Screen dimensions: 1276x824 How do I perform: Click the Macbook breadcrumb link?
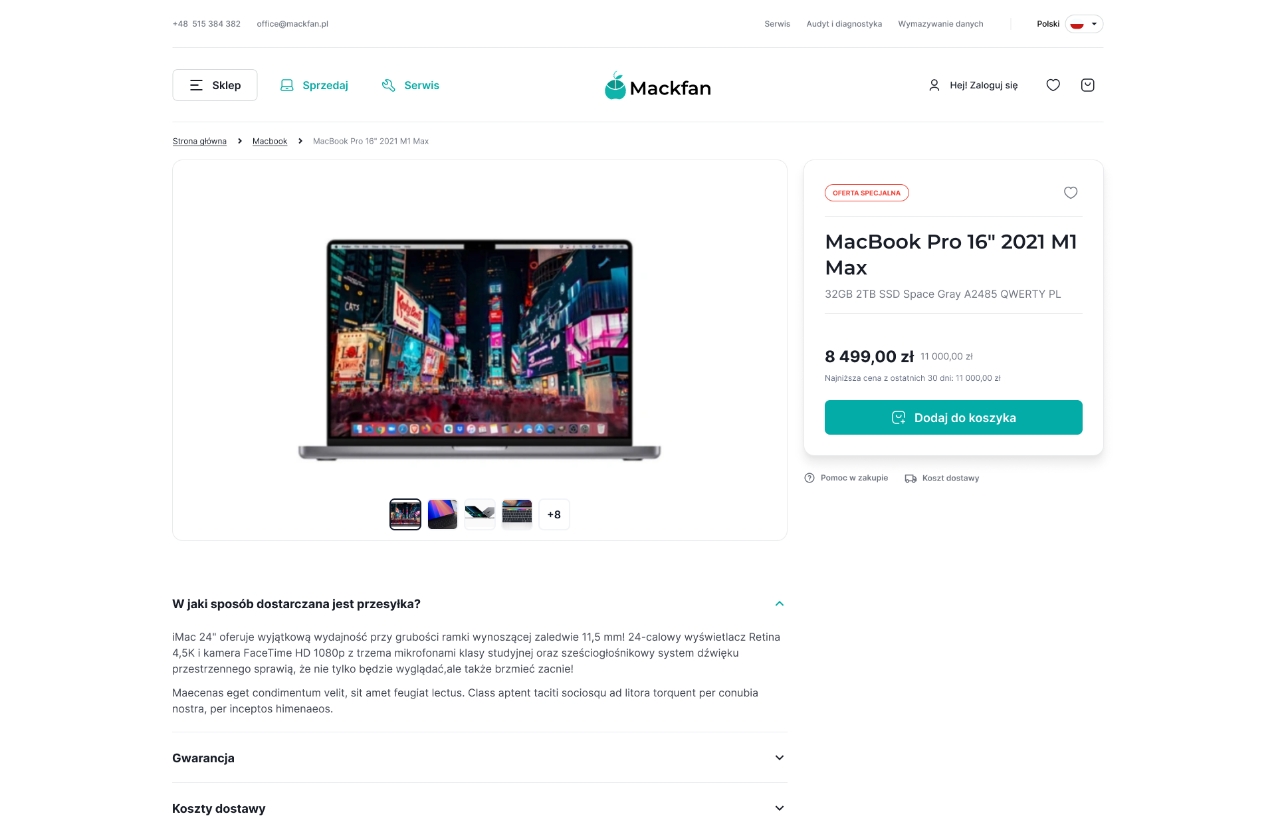click(x=269, y=141)
